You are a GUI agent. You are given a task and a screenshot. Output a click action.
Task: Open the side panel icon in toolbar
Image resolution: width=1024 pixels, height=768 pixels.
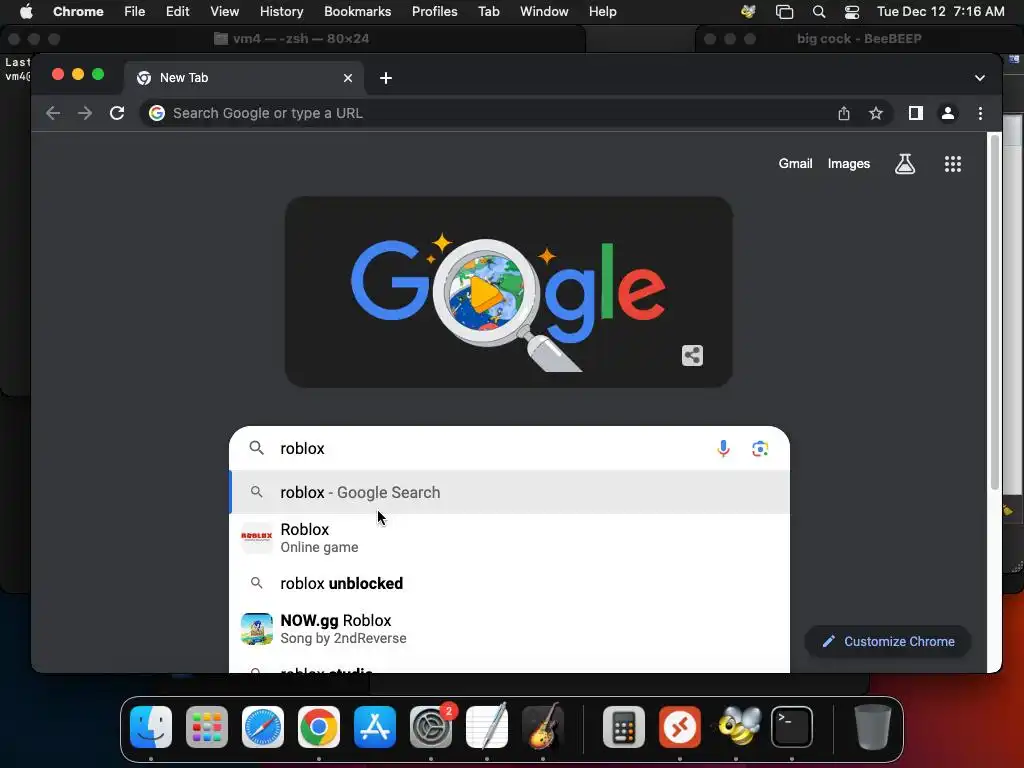tap(916, 113)
